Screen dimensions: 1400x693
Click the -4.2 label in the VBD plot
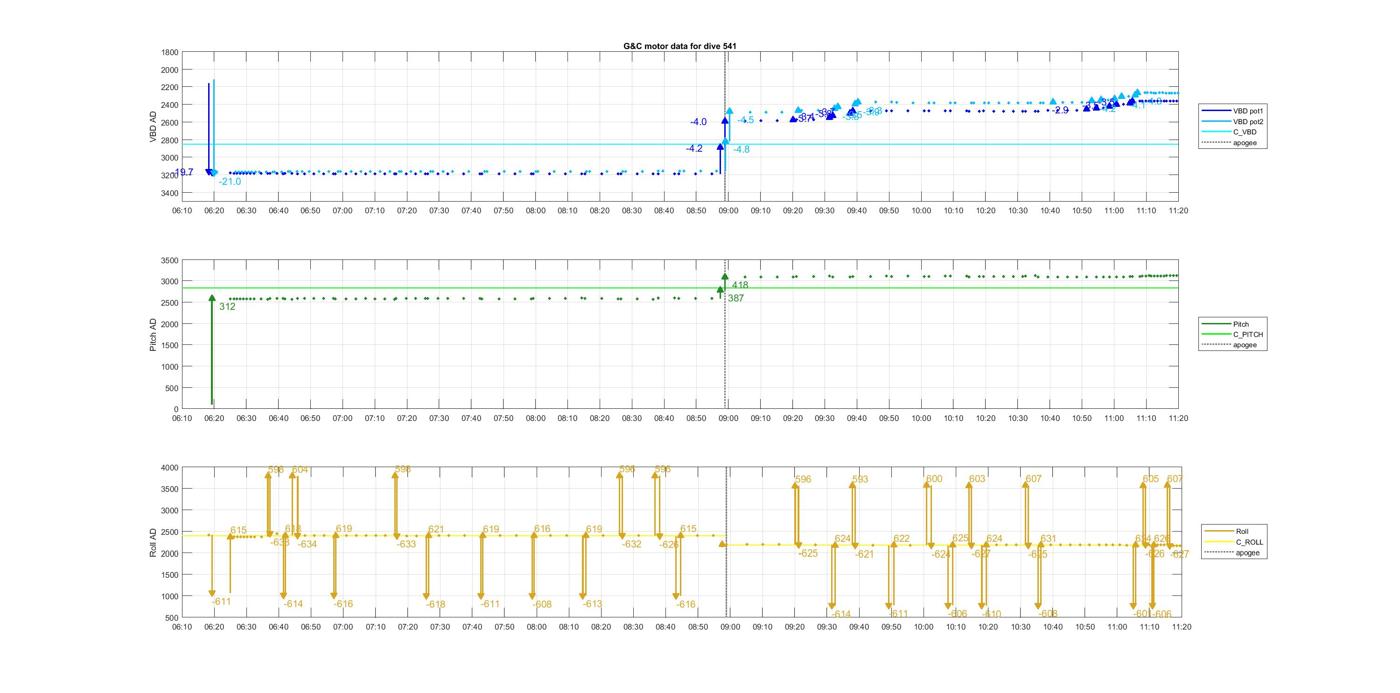point(694,148)
